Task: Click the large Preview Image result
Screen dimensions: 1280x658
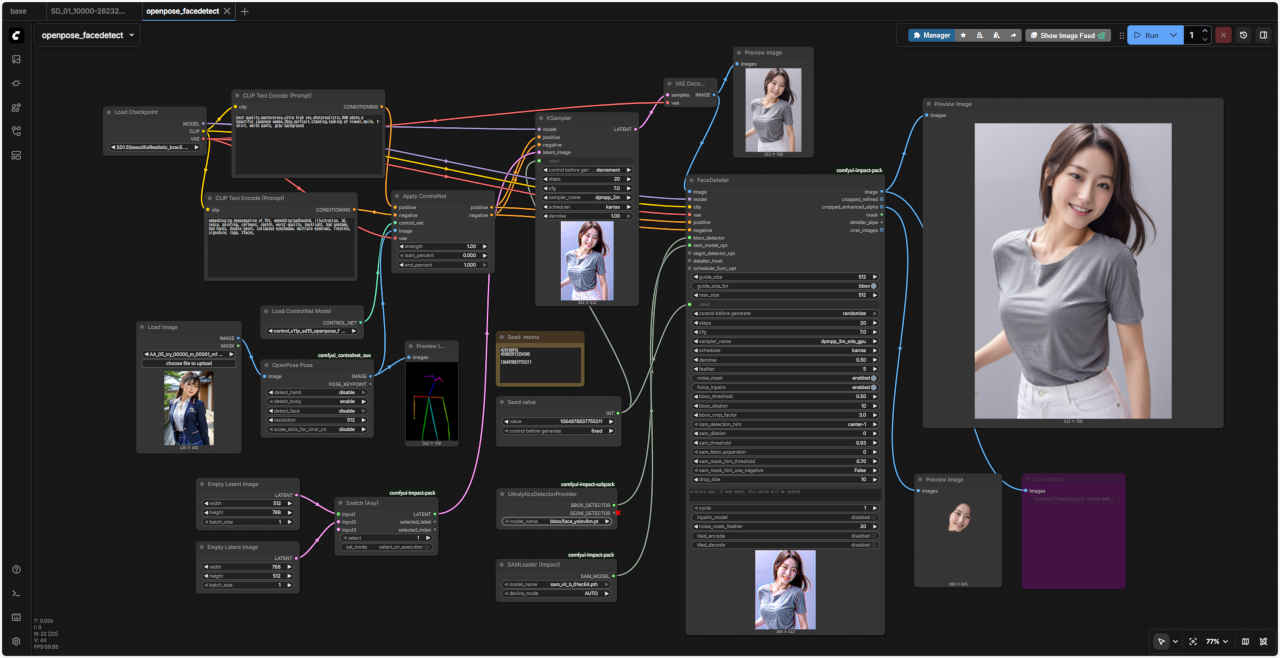Action: [1072, 270]
